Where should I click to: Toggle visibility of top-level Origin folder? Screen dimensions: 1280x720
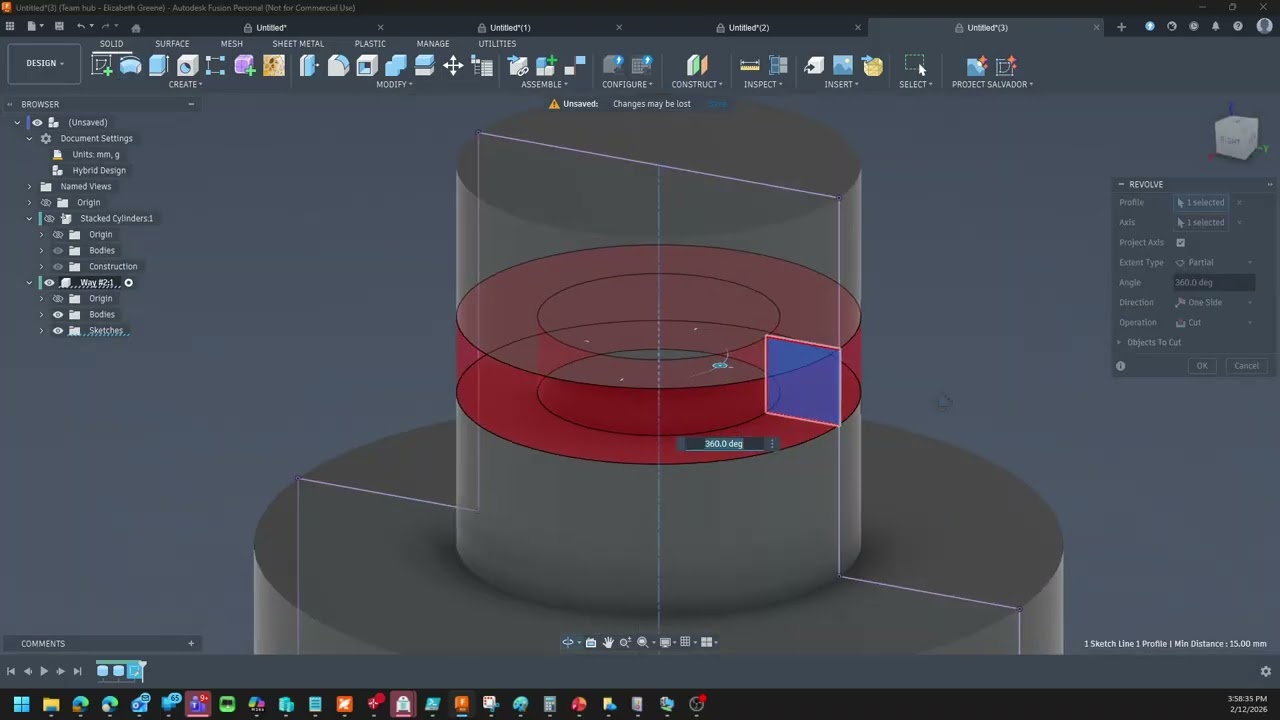coord(46,202)
